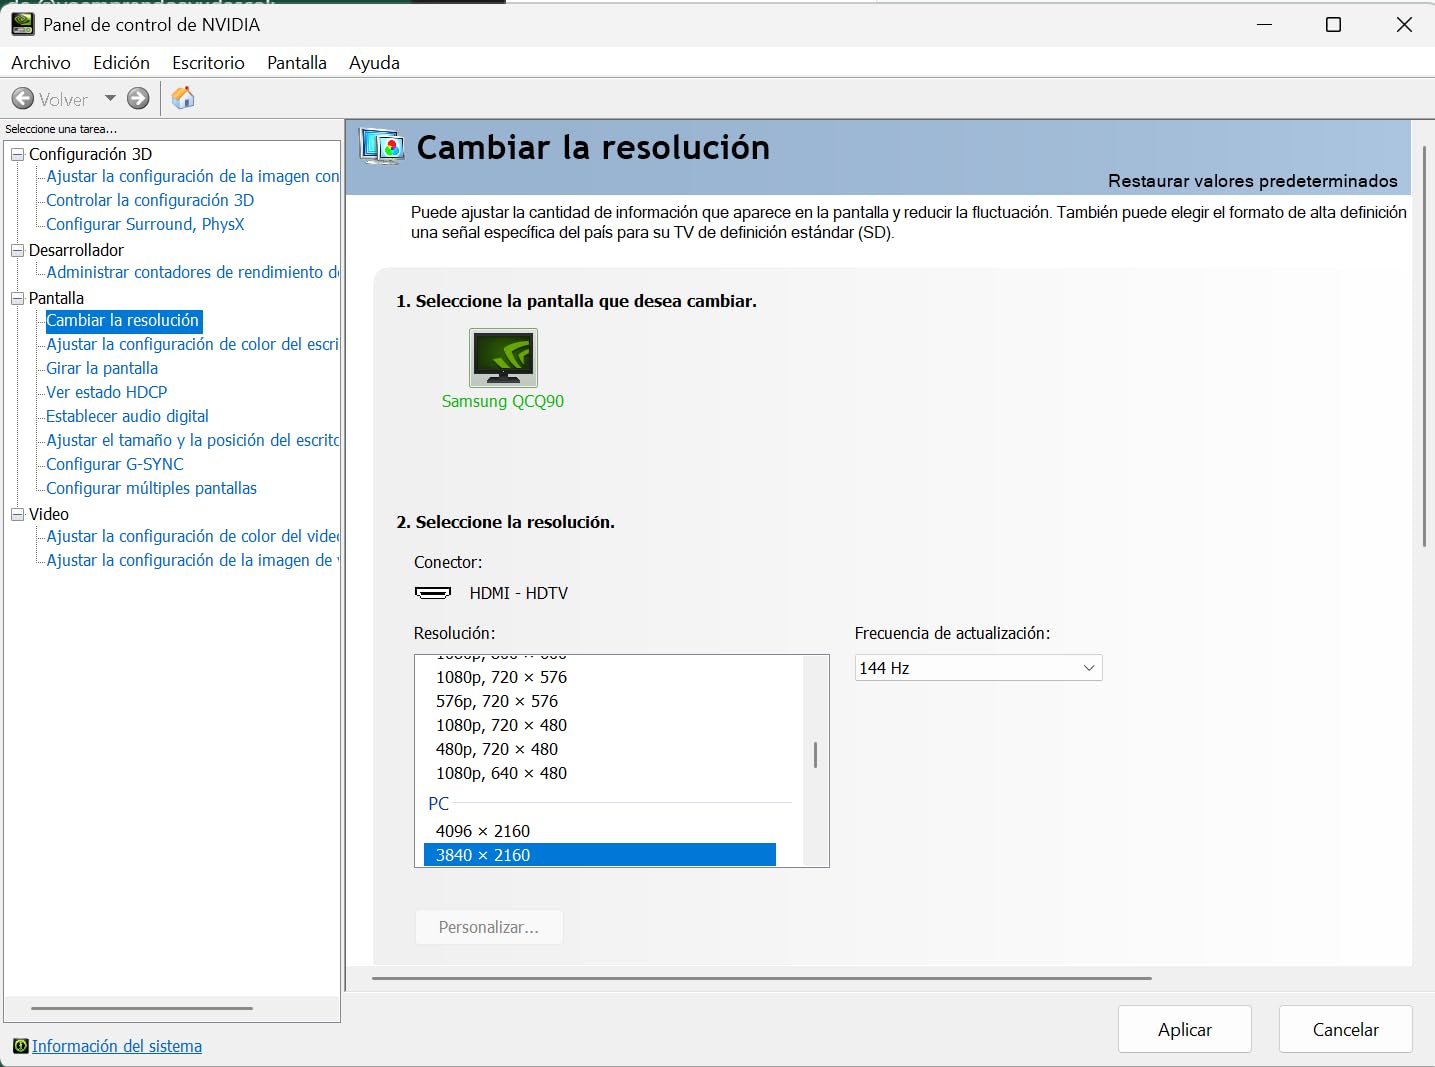
Task: Collapse the Video tree section
Action: (17, 514)
